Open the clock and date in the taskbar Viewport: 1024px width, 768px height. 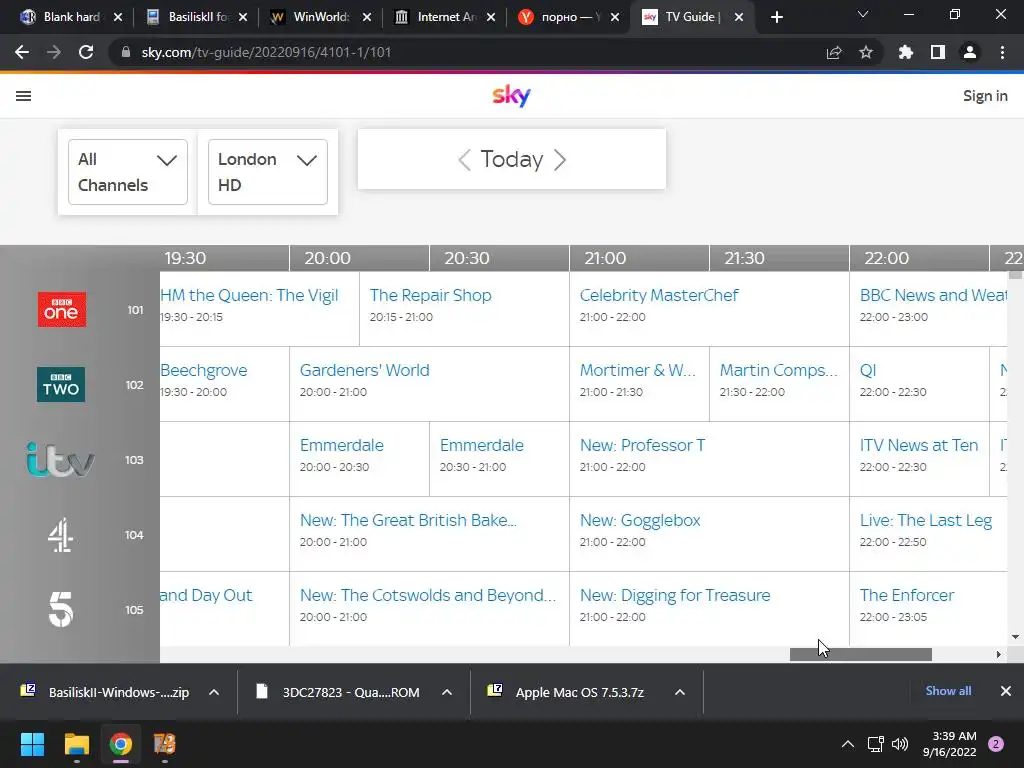click(950, 744)
